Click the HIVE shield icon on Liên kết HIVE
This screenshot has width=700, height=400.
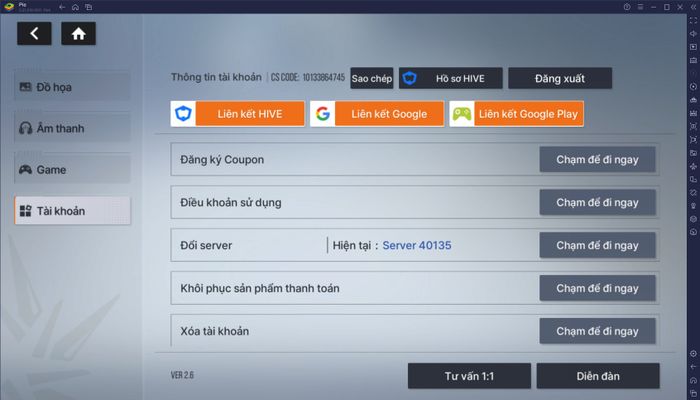183,114
